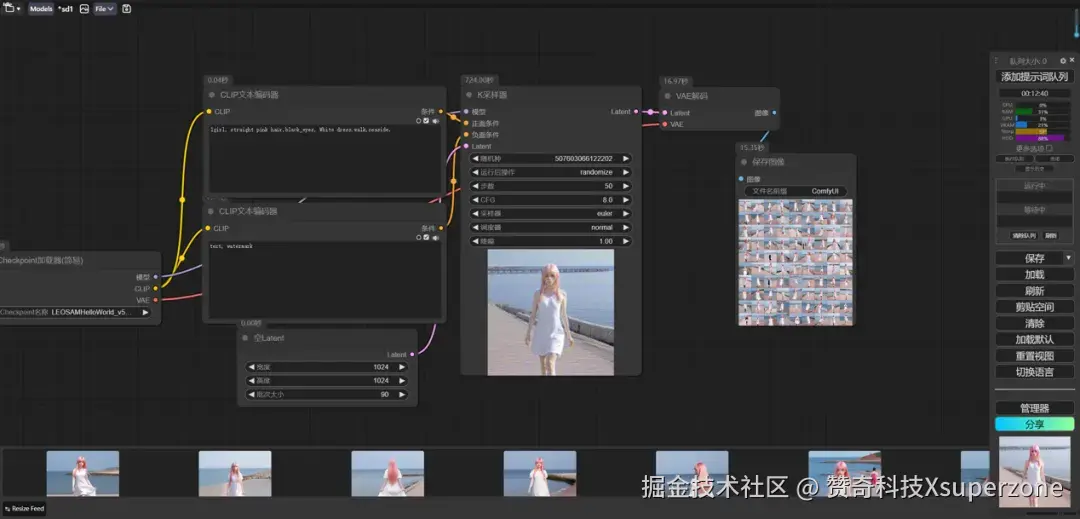Click the Latent output connector on 空Latent
The image size is (1080, 519).
point(413,354)
